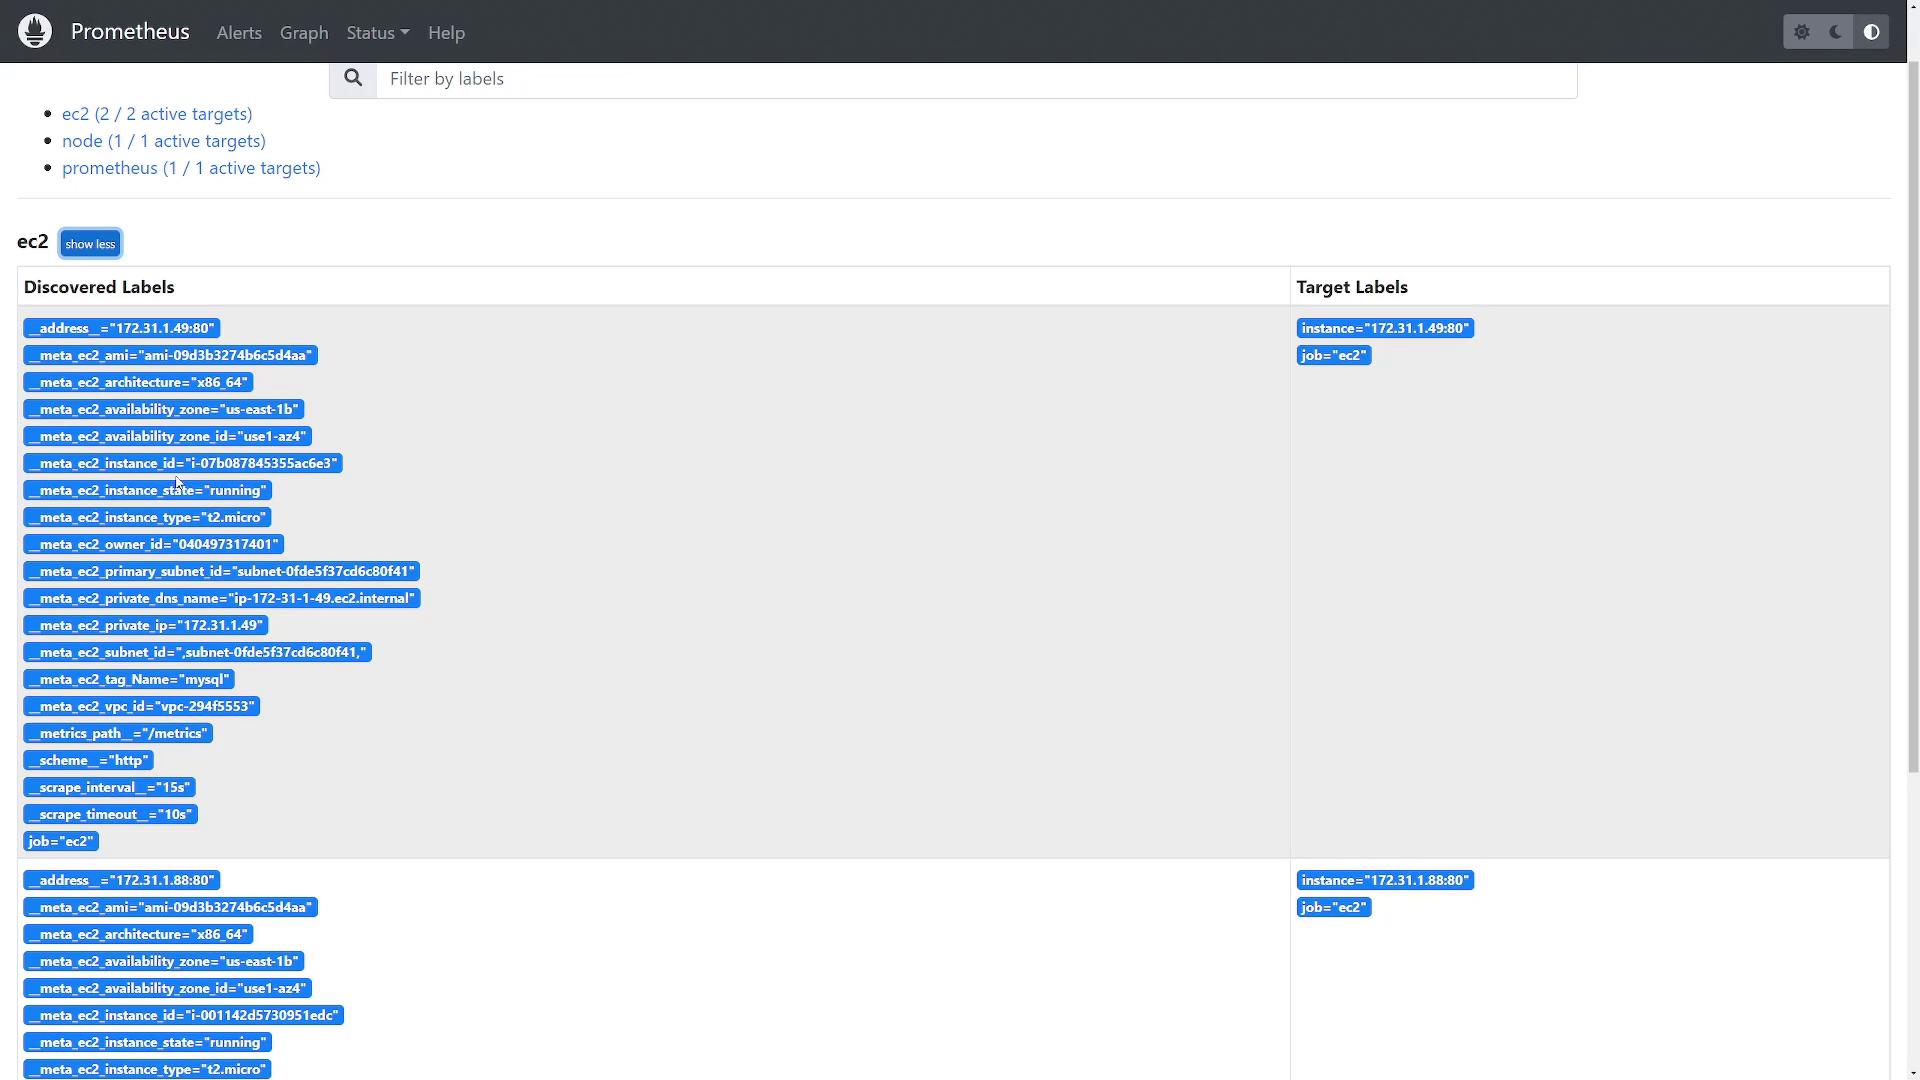The image size is (1920, 1080).
Task: Click the __scheme__="http" label badge
Action: 88,760
